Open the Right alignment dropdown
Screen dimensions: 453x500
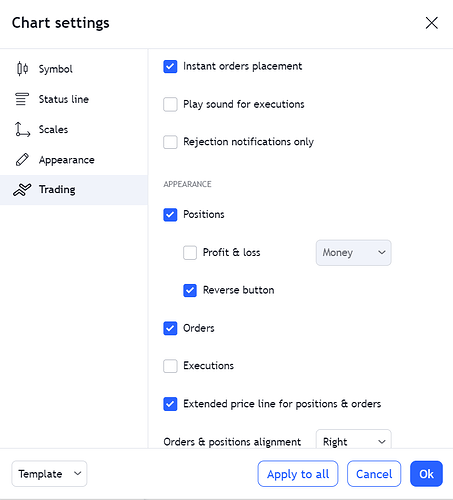pos(353,440)
